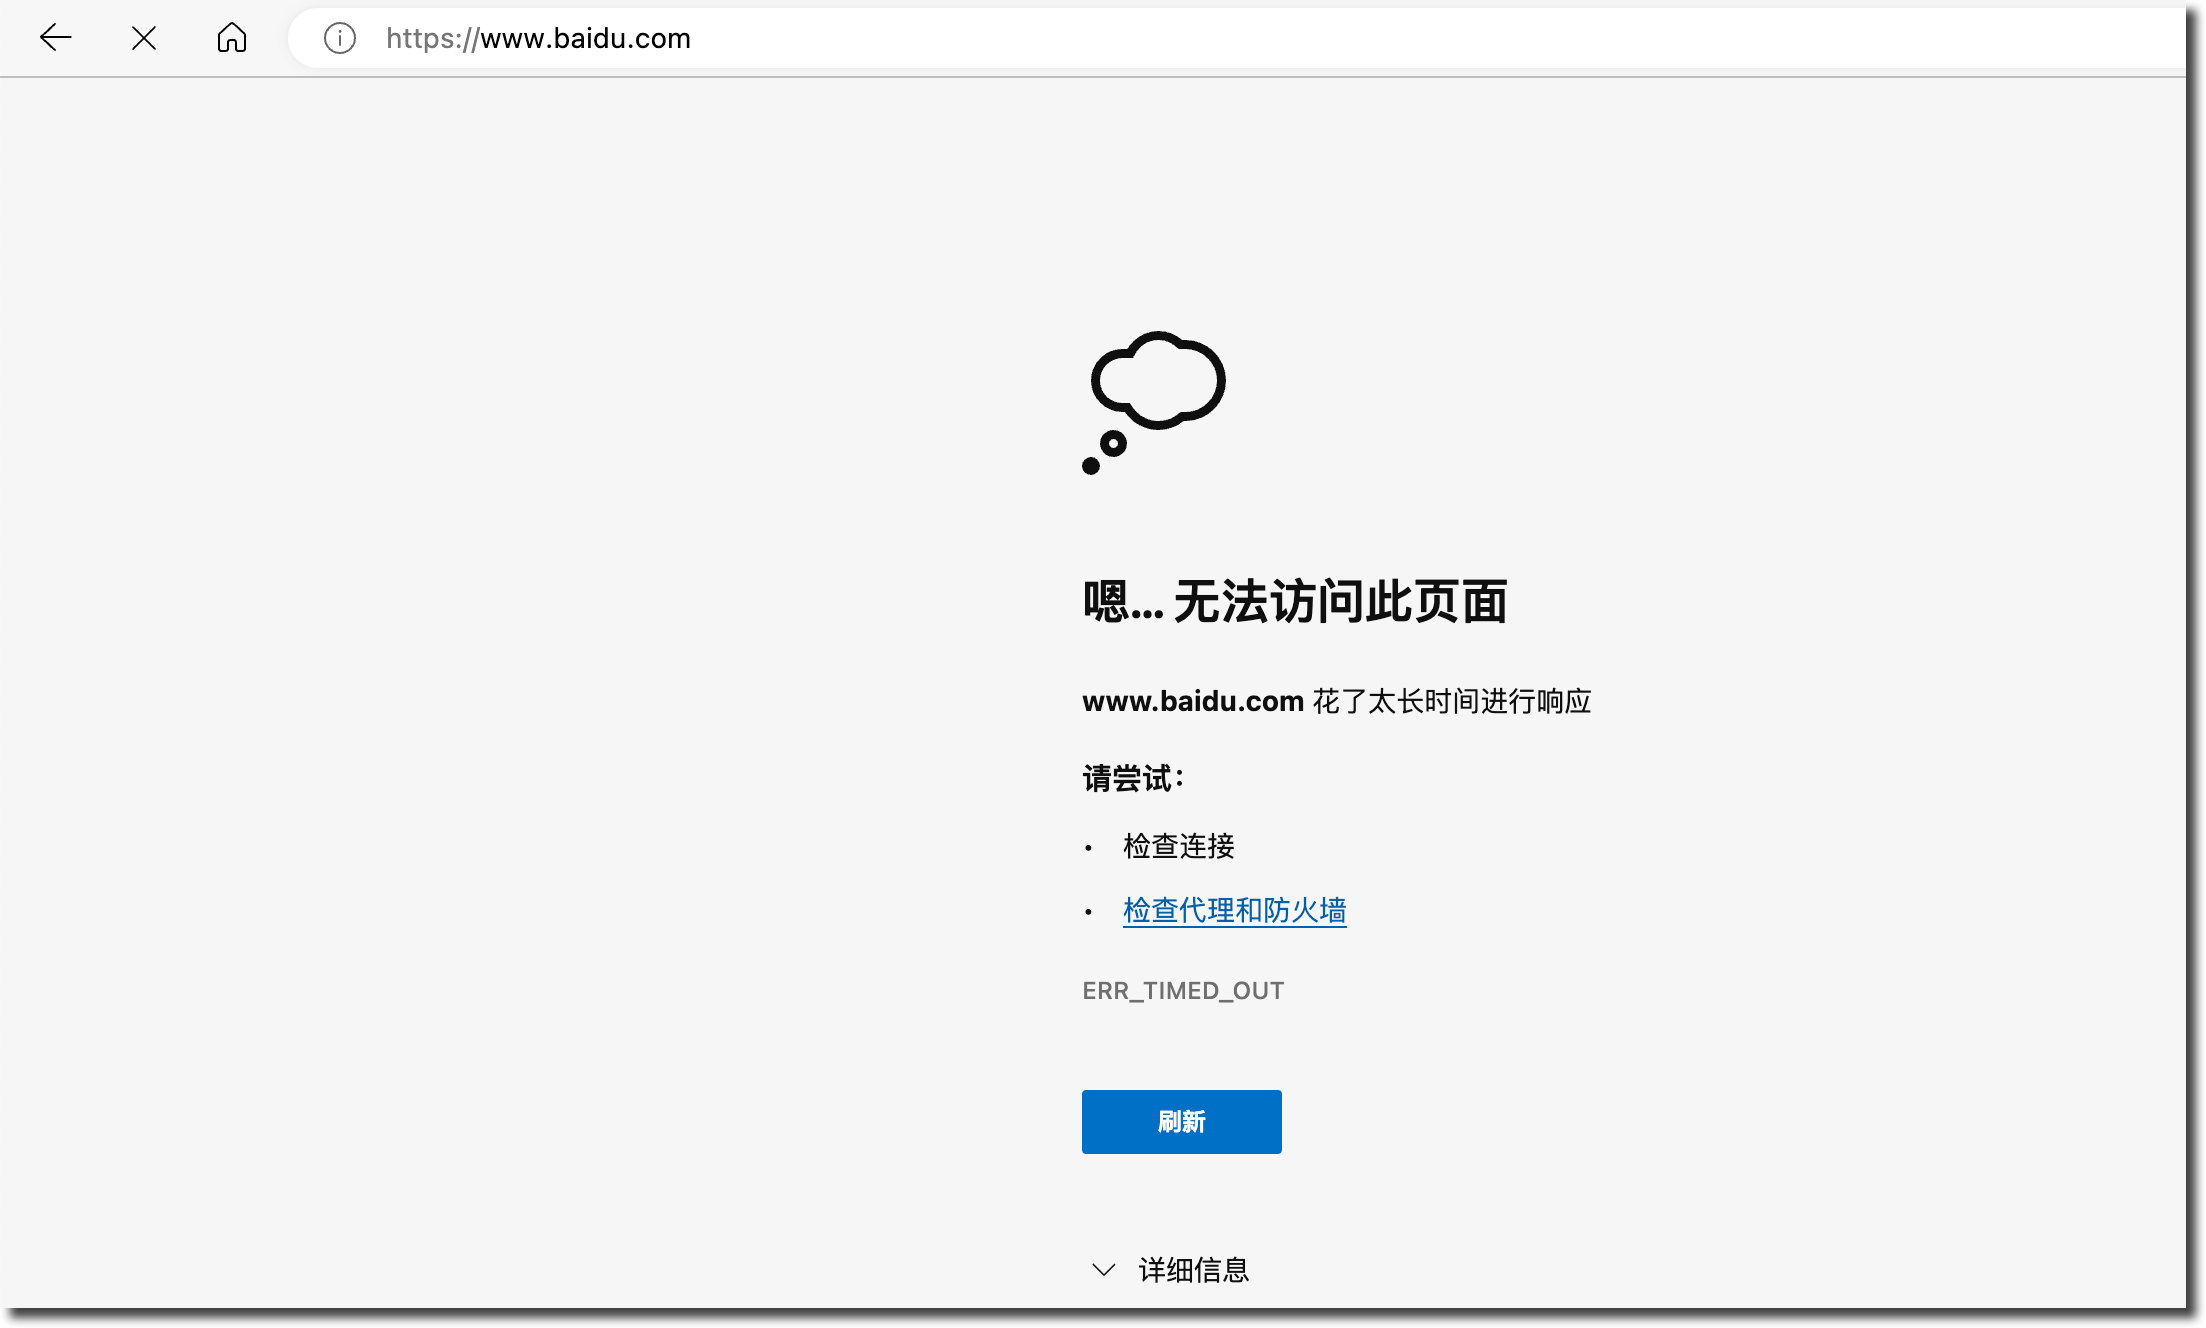The image size is (2206, 1328).
Task: Click the 请尝试 suggestion heading
Action: click(1132, 778)
